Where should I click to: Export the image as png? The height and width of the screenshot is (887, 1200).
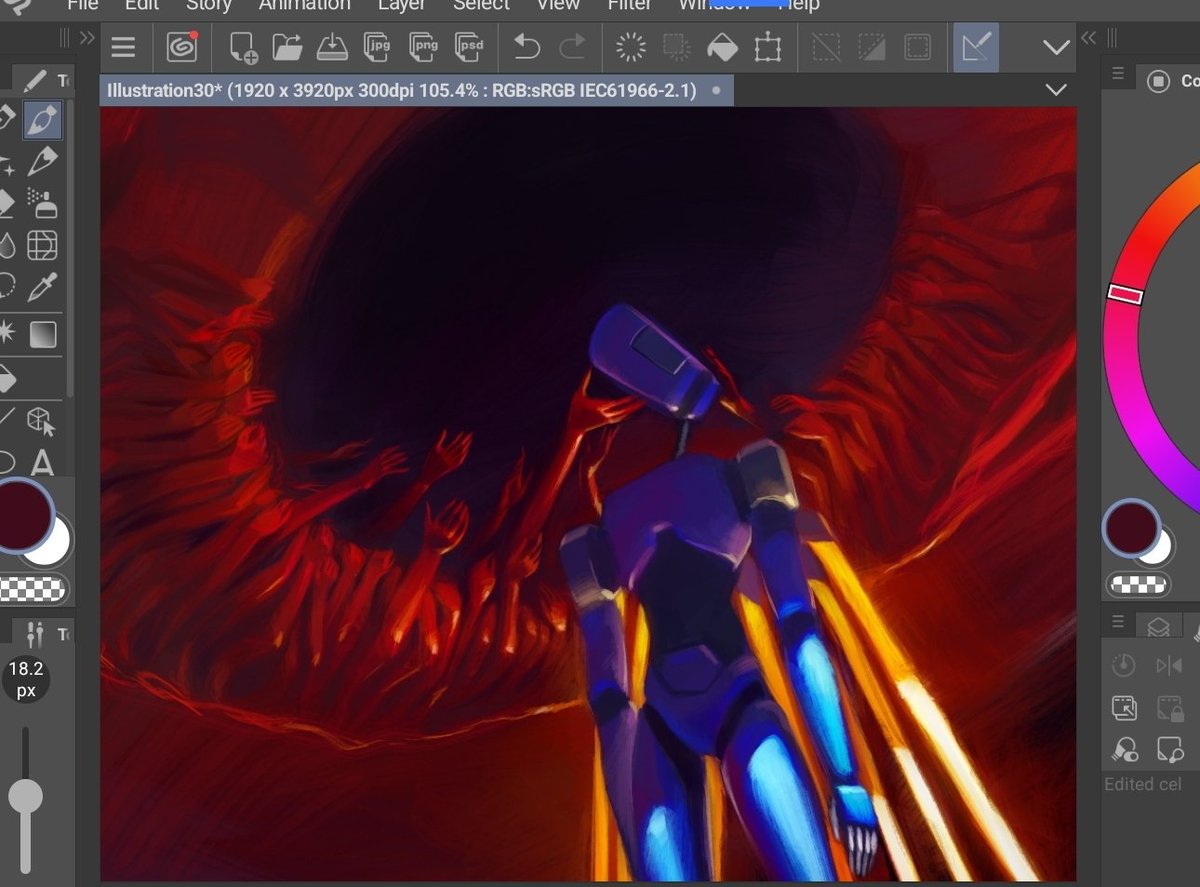423,47
